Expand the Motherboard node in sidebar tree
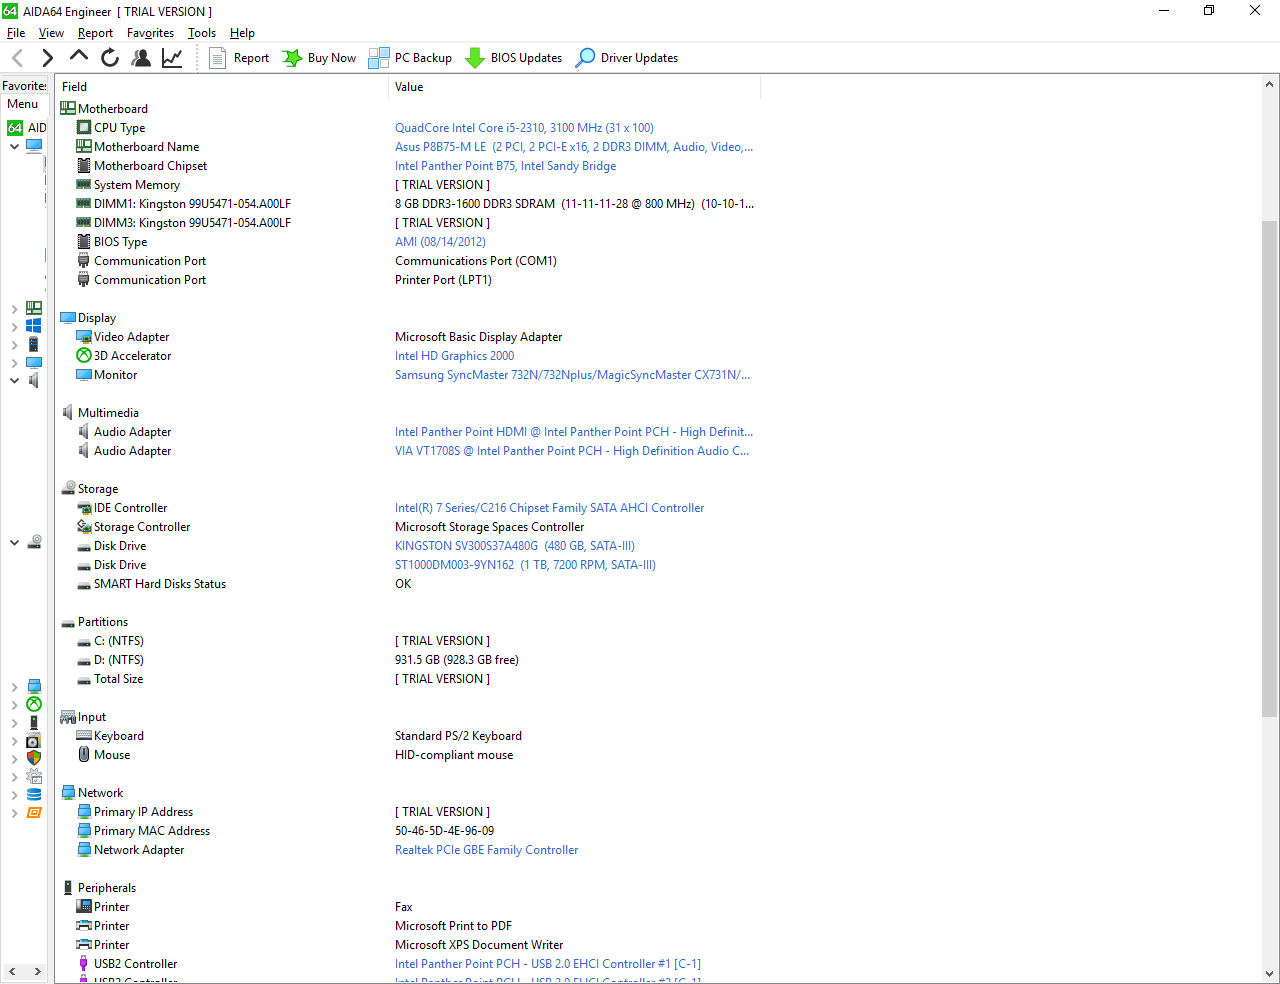The image size is (1280, 984). pyautogui.click(x=14, y=308)
